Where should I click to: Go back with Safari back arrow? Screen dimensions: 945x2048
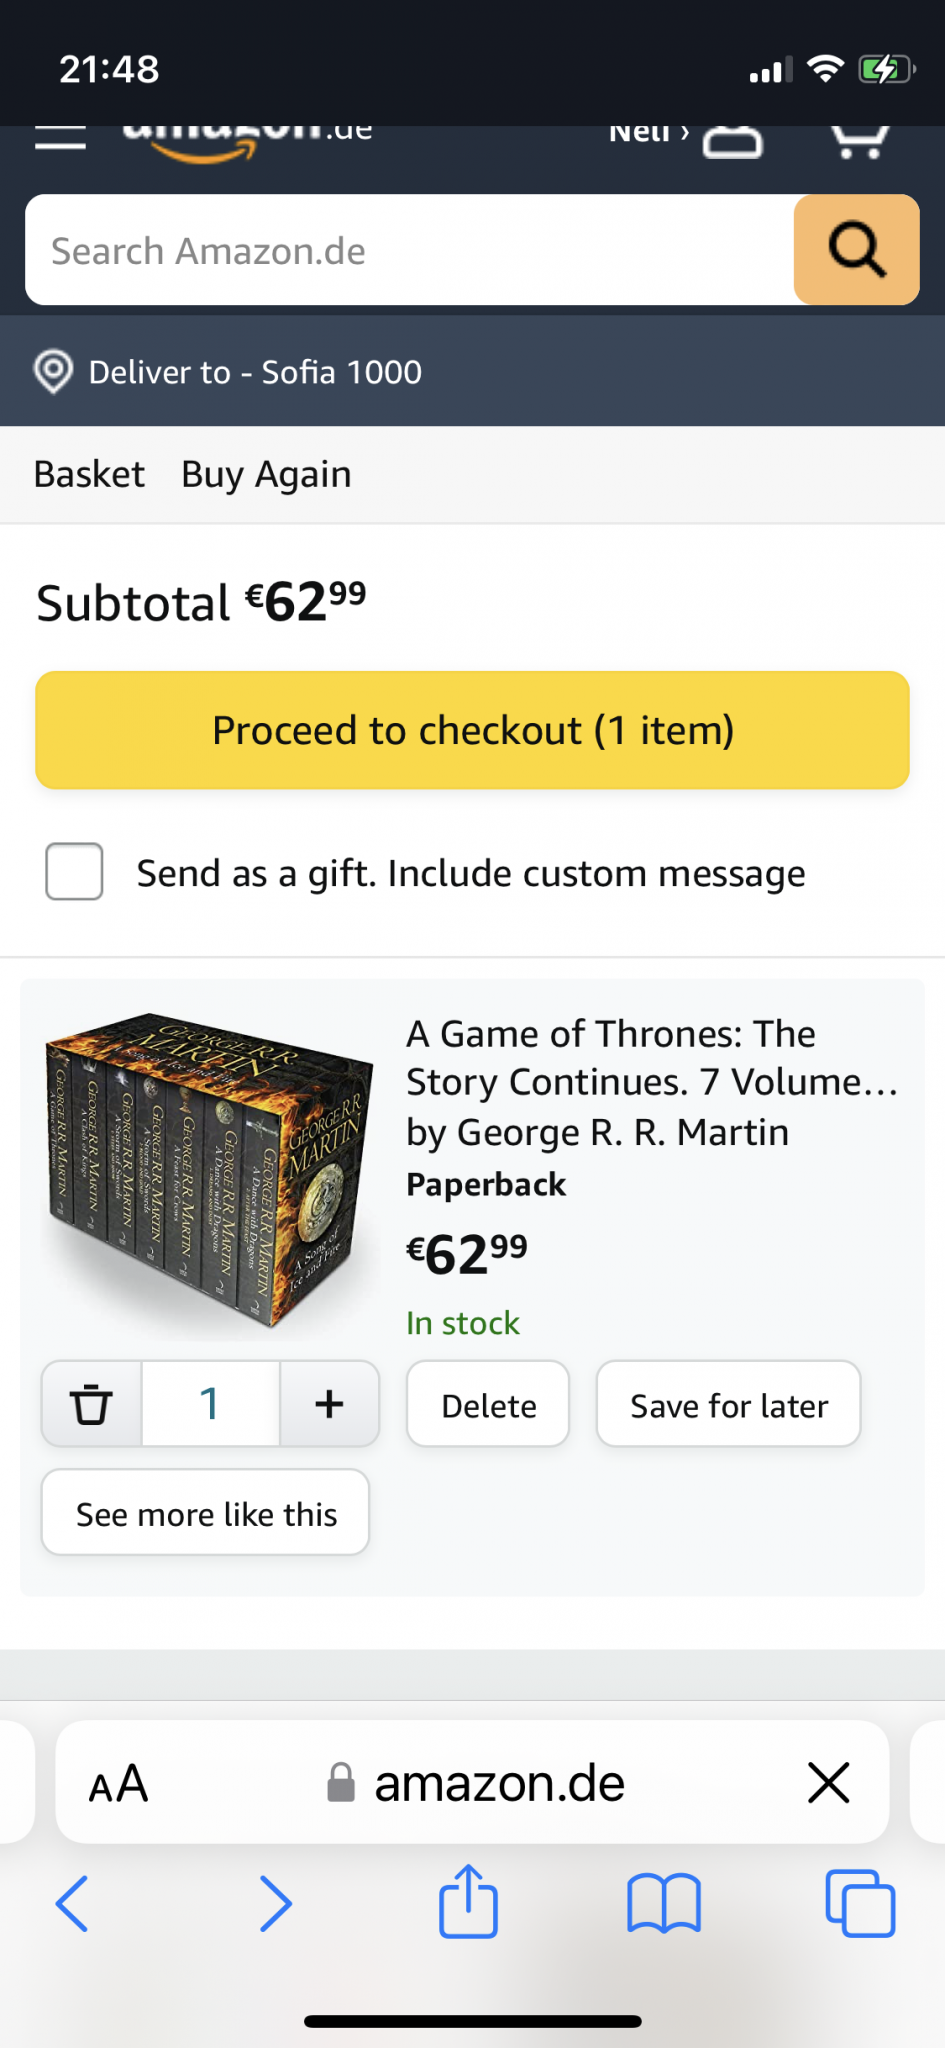point(72,1902)
